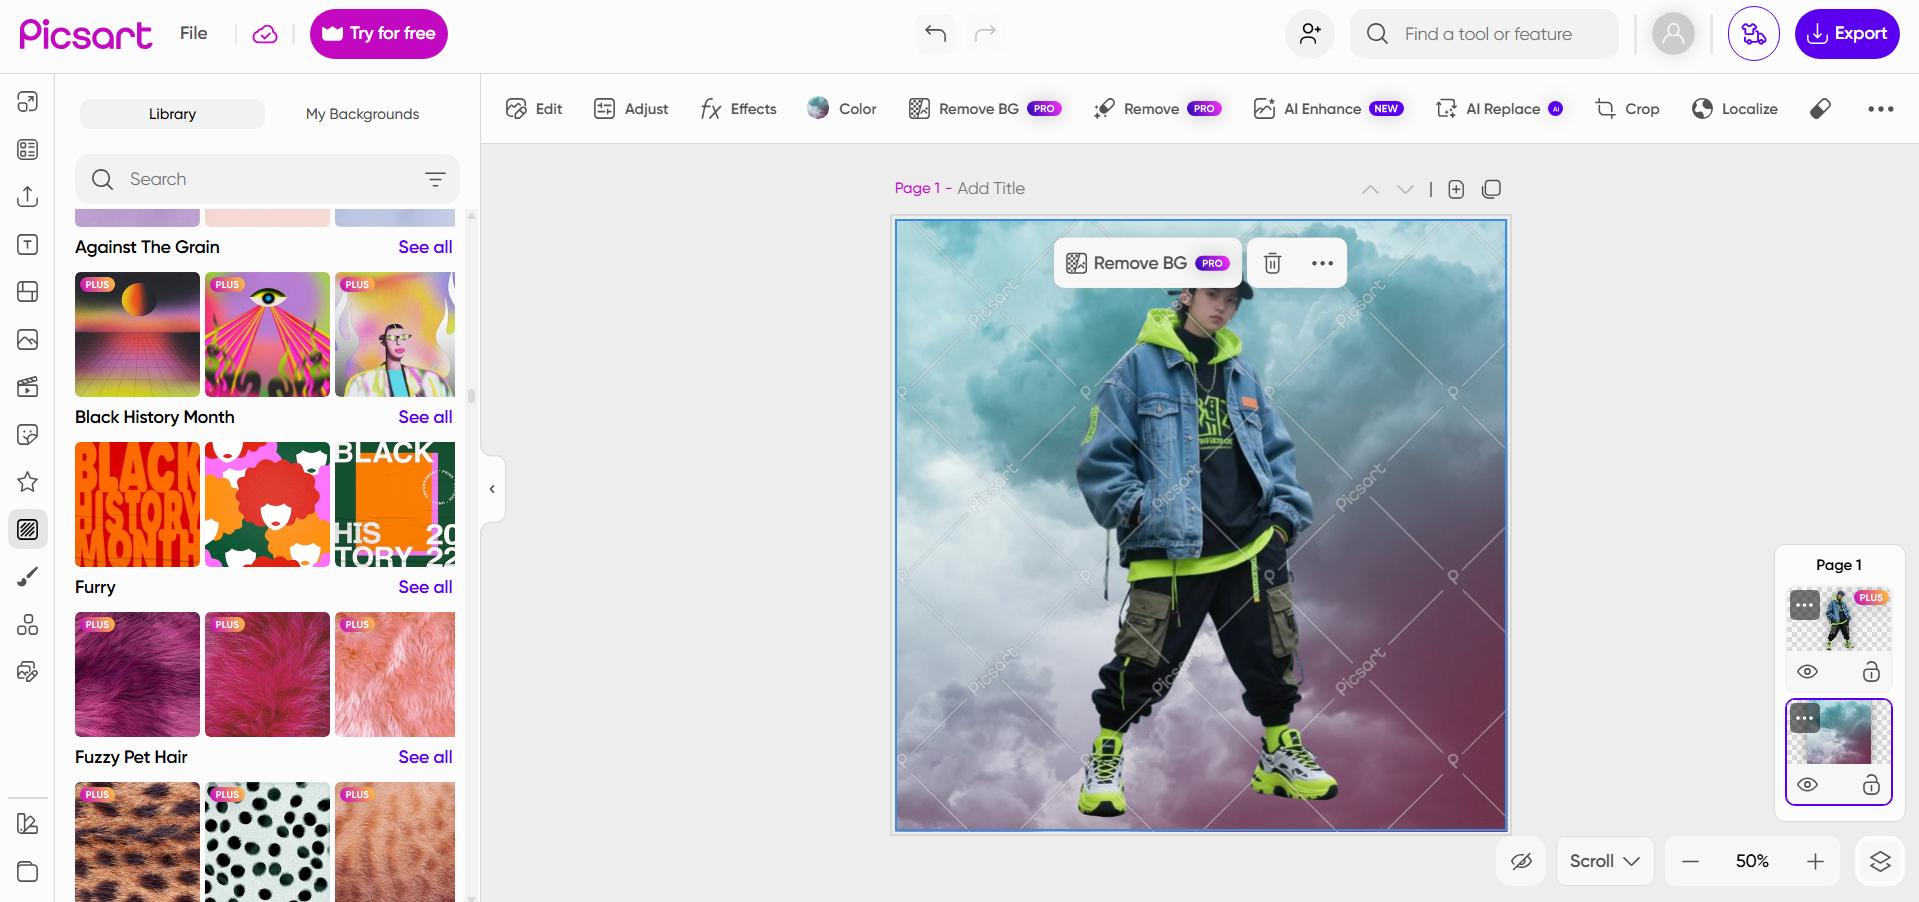The width and height of the screenshot is (1919, 902).
Task: Click the Export button
Action: tap(1846, 33)
